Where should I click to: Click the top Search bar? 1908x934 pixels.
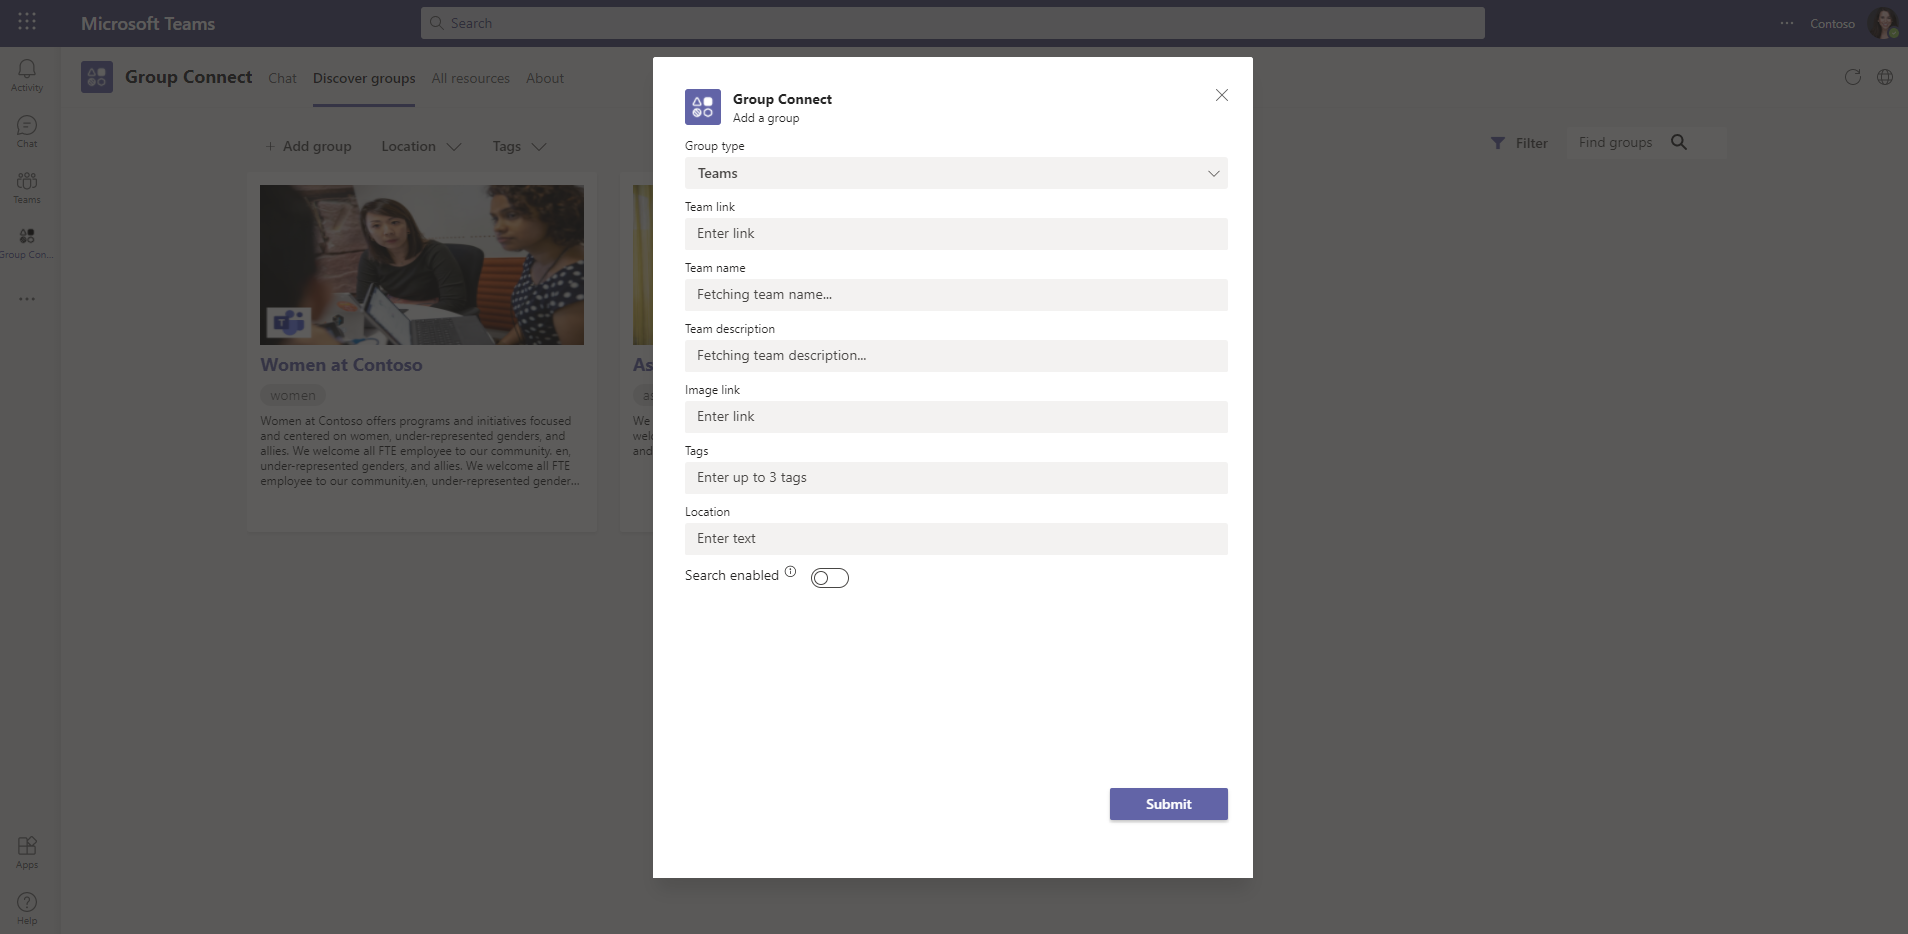pos(952,23)
